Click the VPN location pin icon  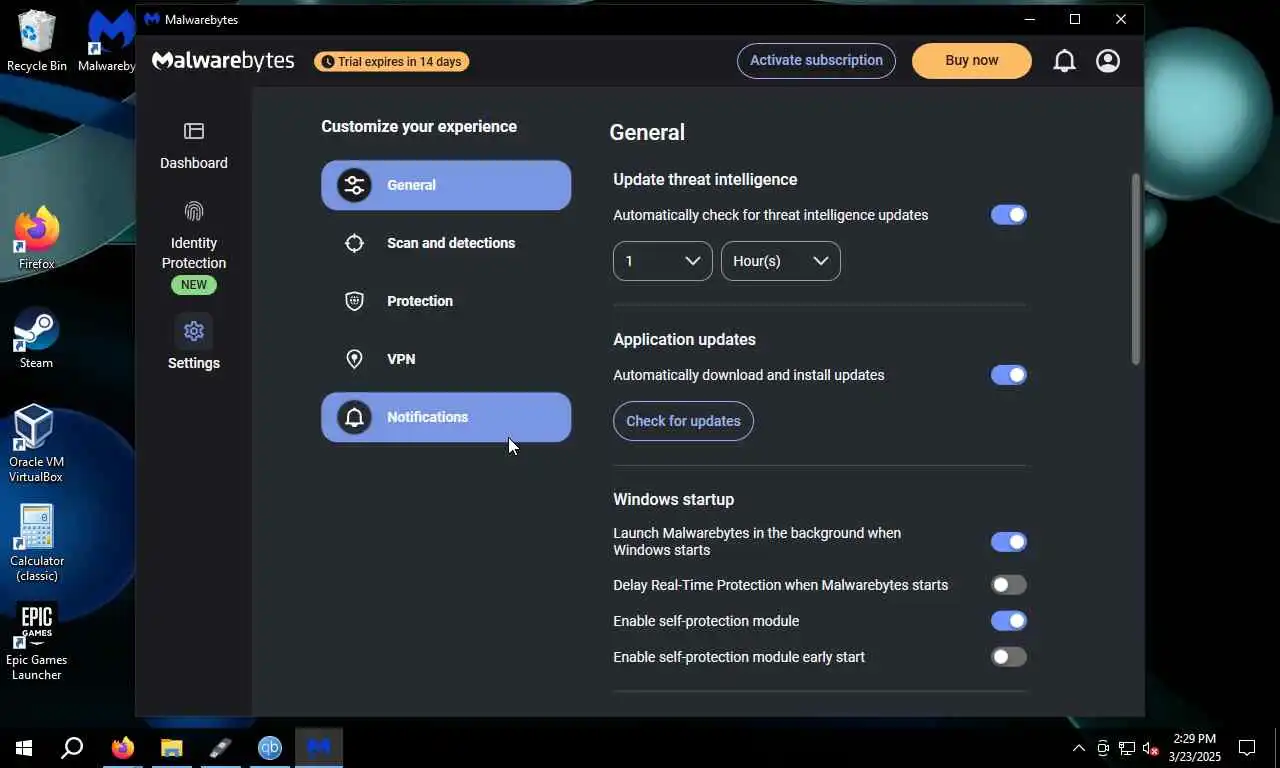[354, 359]
